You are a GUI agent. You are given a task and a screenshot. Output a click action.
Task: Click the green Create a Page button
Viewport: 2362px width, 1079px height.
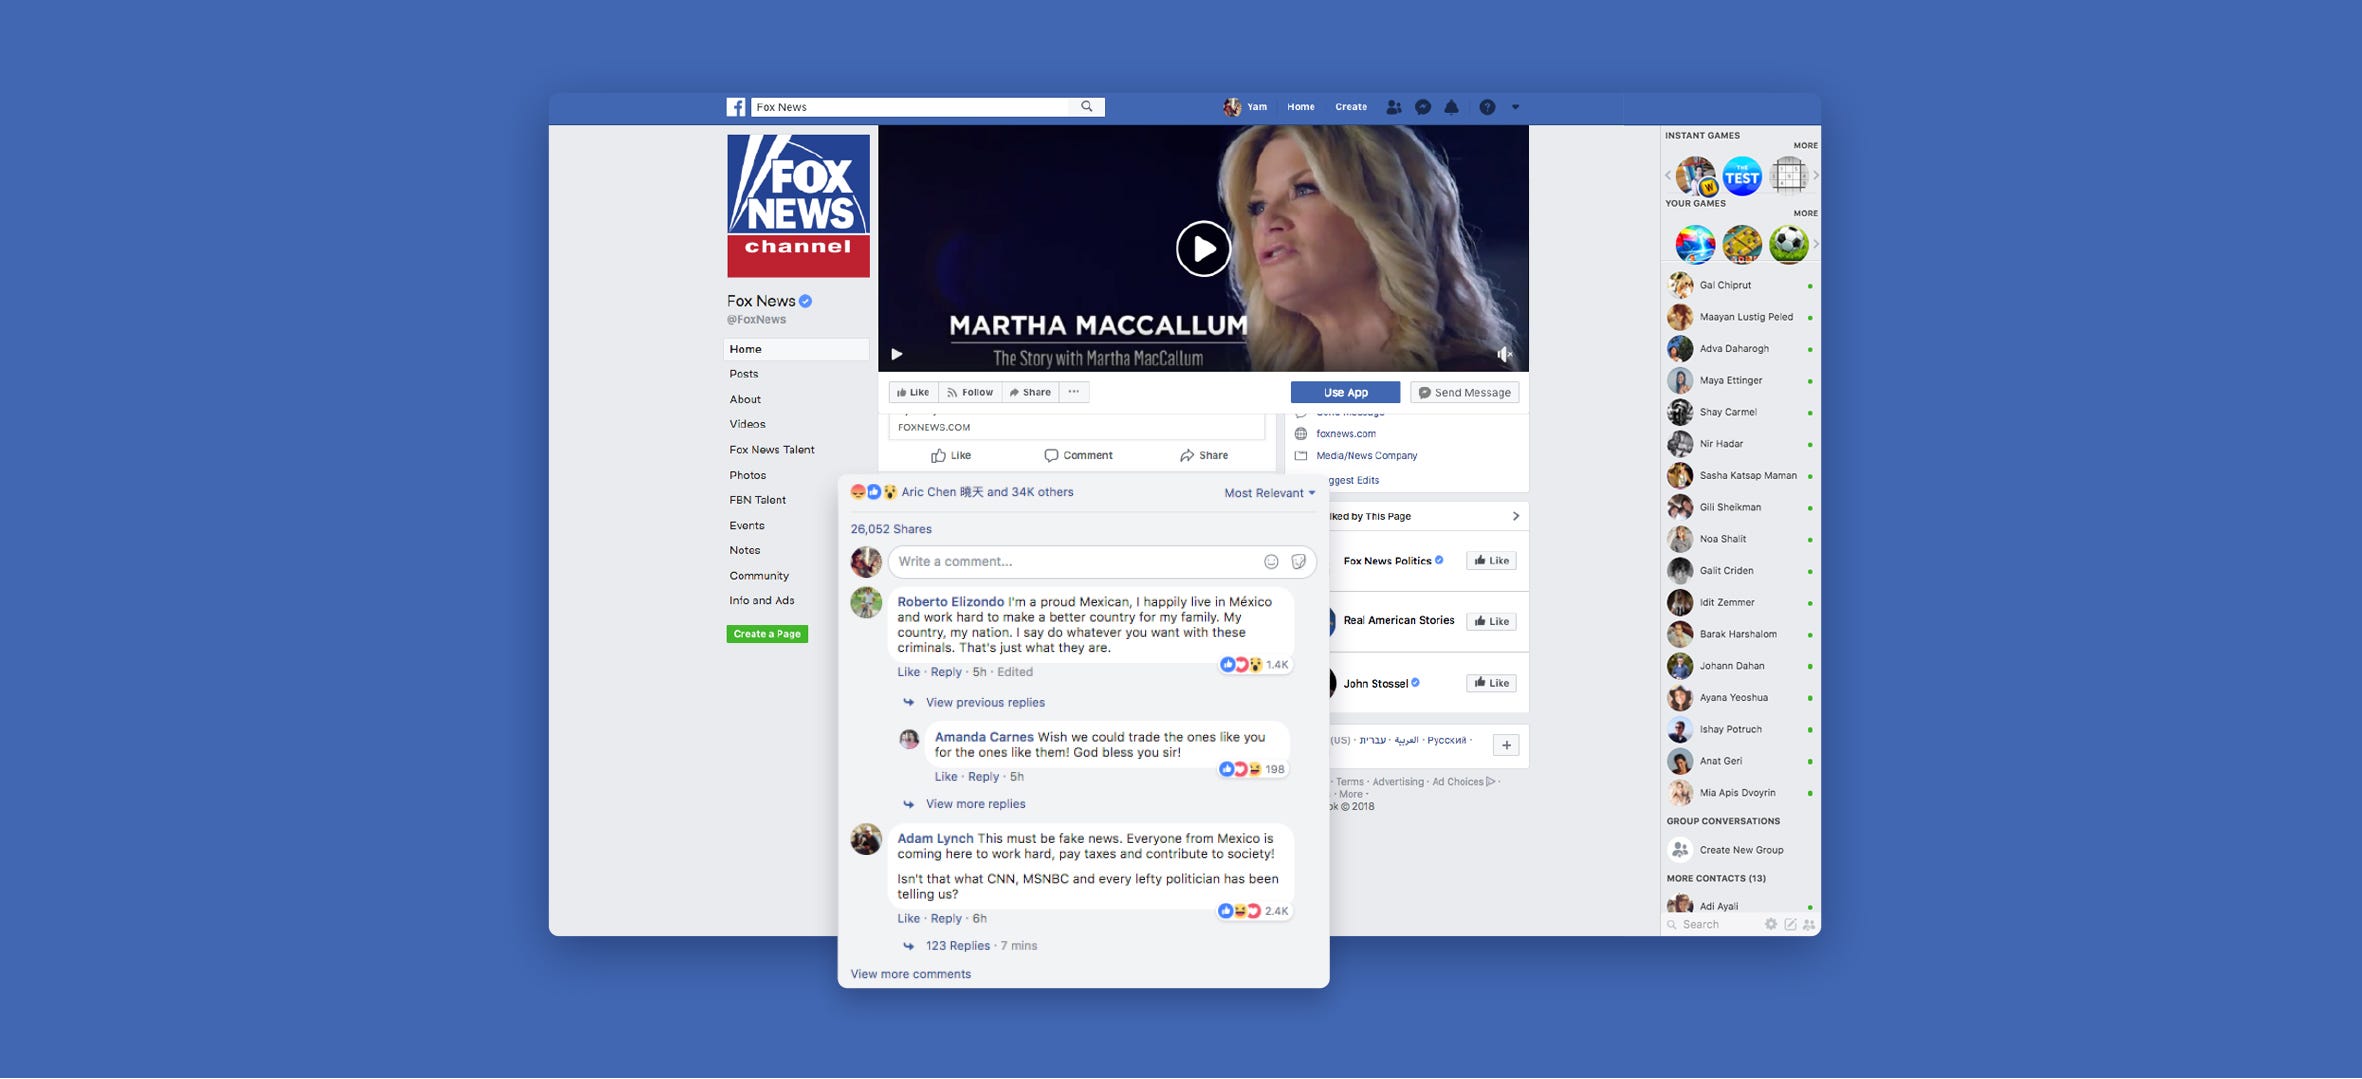(x=767, y=634)
